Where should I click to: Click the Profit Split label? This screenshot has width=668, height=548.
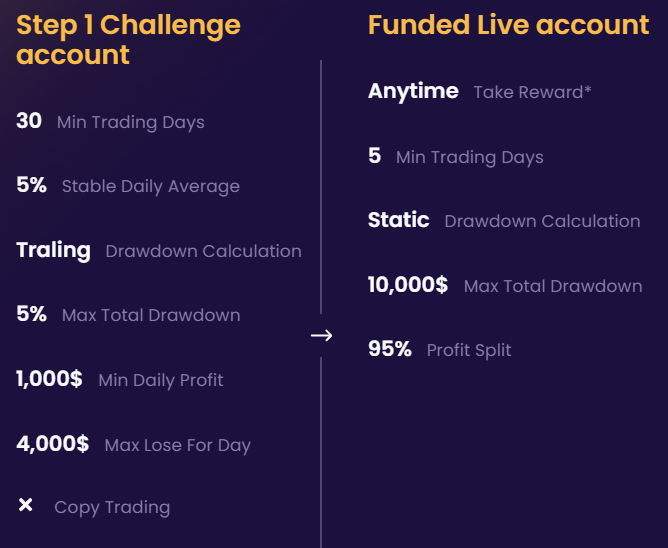coord(469,350)
